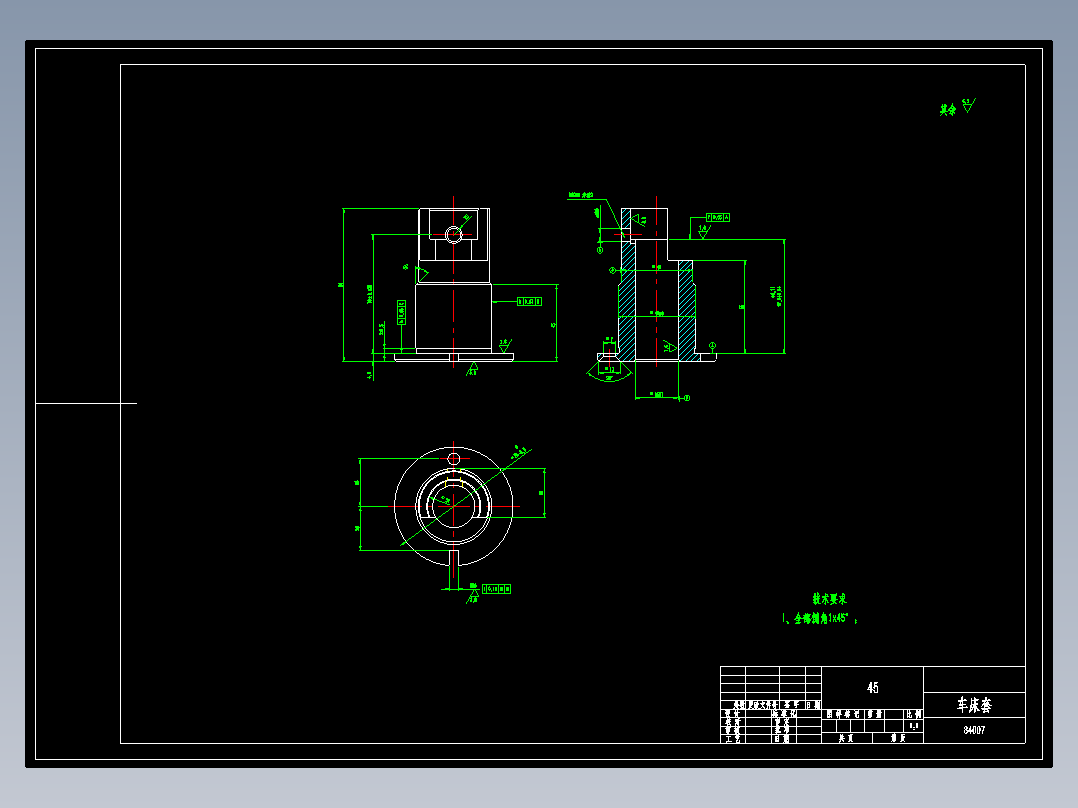Click datum circle A on section view flange

point(712,345)
